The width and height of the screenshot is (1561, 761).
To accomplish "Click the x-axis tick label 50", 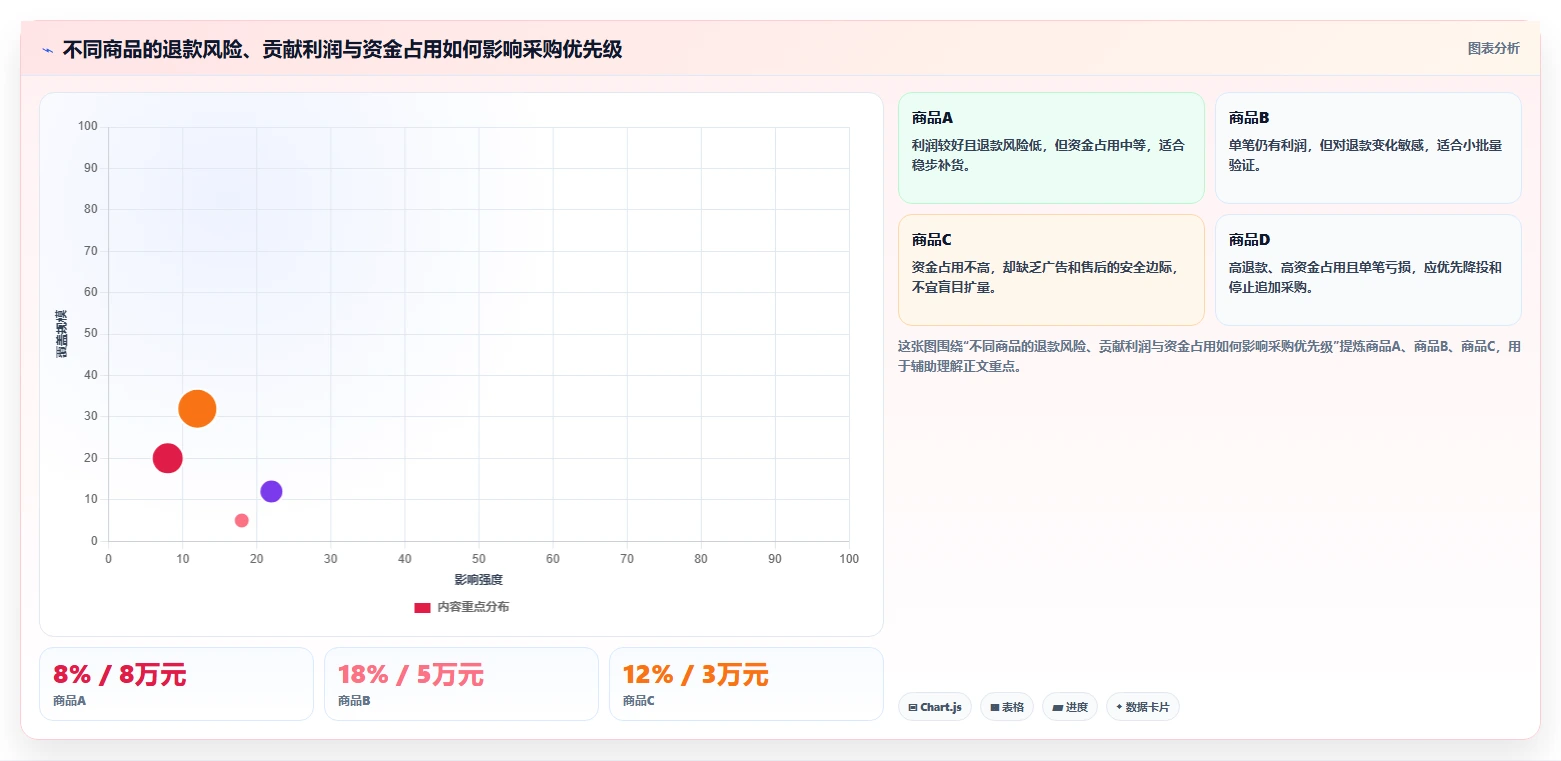I will click(478, 559).
